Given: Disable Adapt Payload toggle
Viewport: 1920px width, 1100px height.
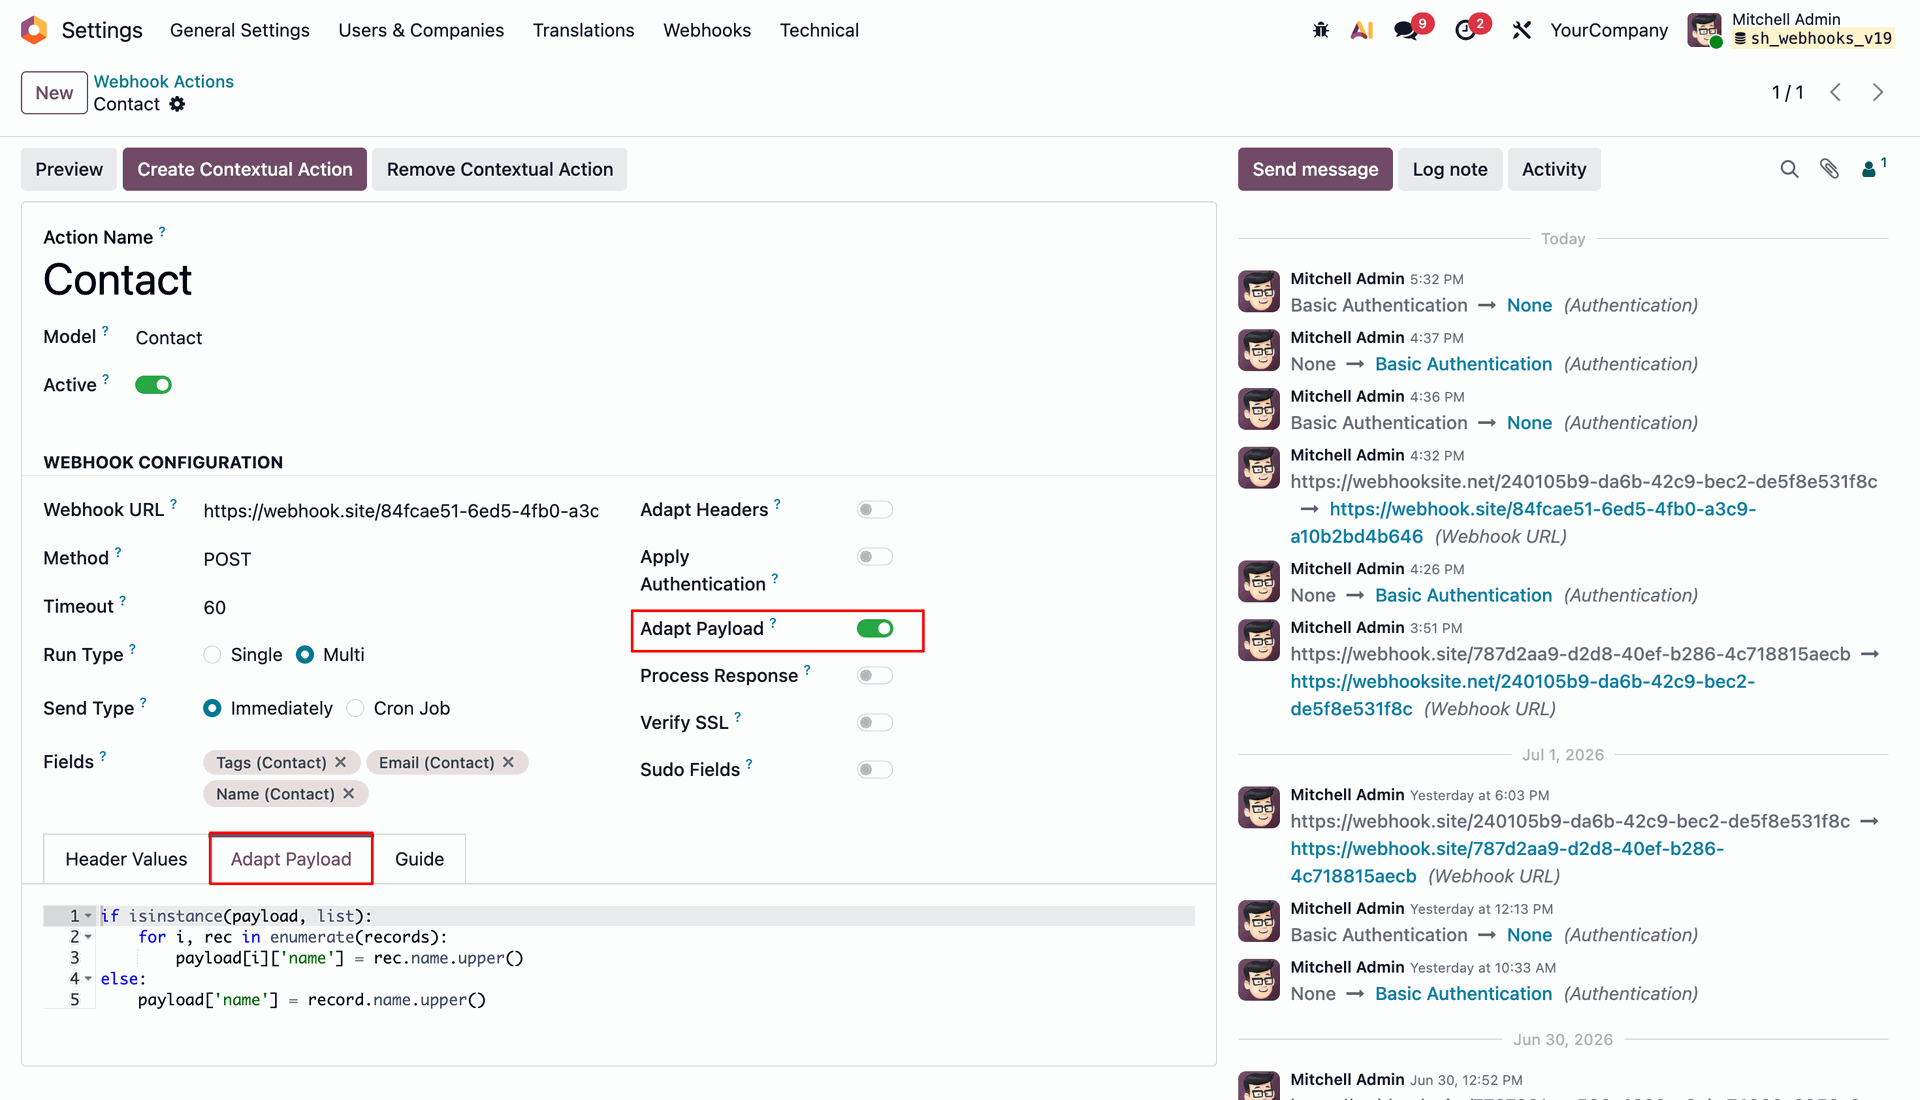Looking at the screenshot, I should click(875, 628).
